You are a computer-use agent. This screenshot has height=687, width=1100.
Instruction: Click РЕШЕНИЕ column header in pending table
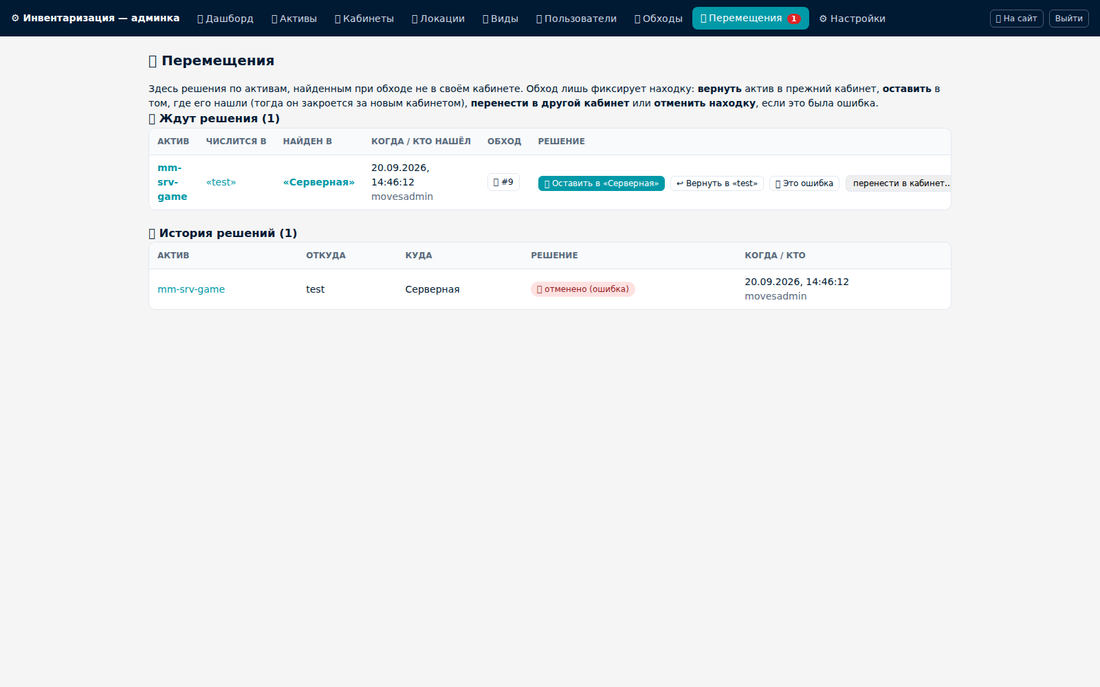(x=561, y=141)
